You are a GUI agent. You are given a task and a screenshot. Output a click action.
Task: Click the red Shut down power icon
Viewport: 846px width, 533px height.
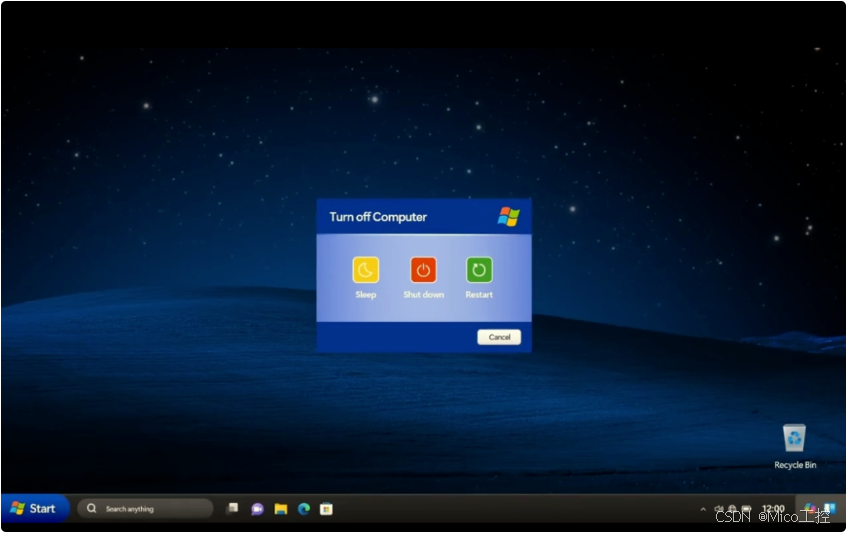pos(423,270)
